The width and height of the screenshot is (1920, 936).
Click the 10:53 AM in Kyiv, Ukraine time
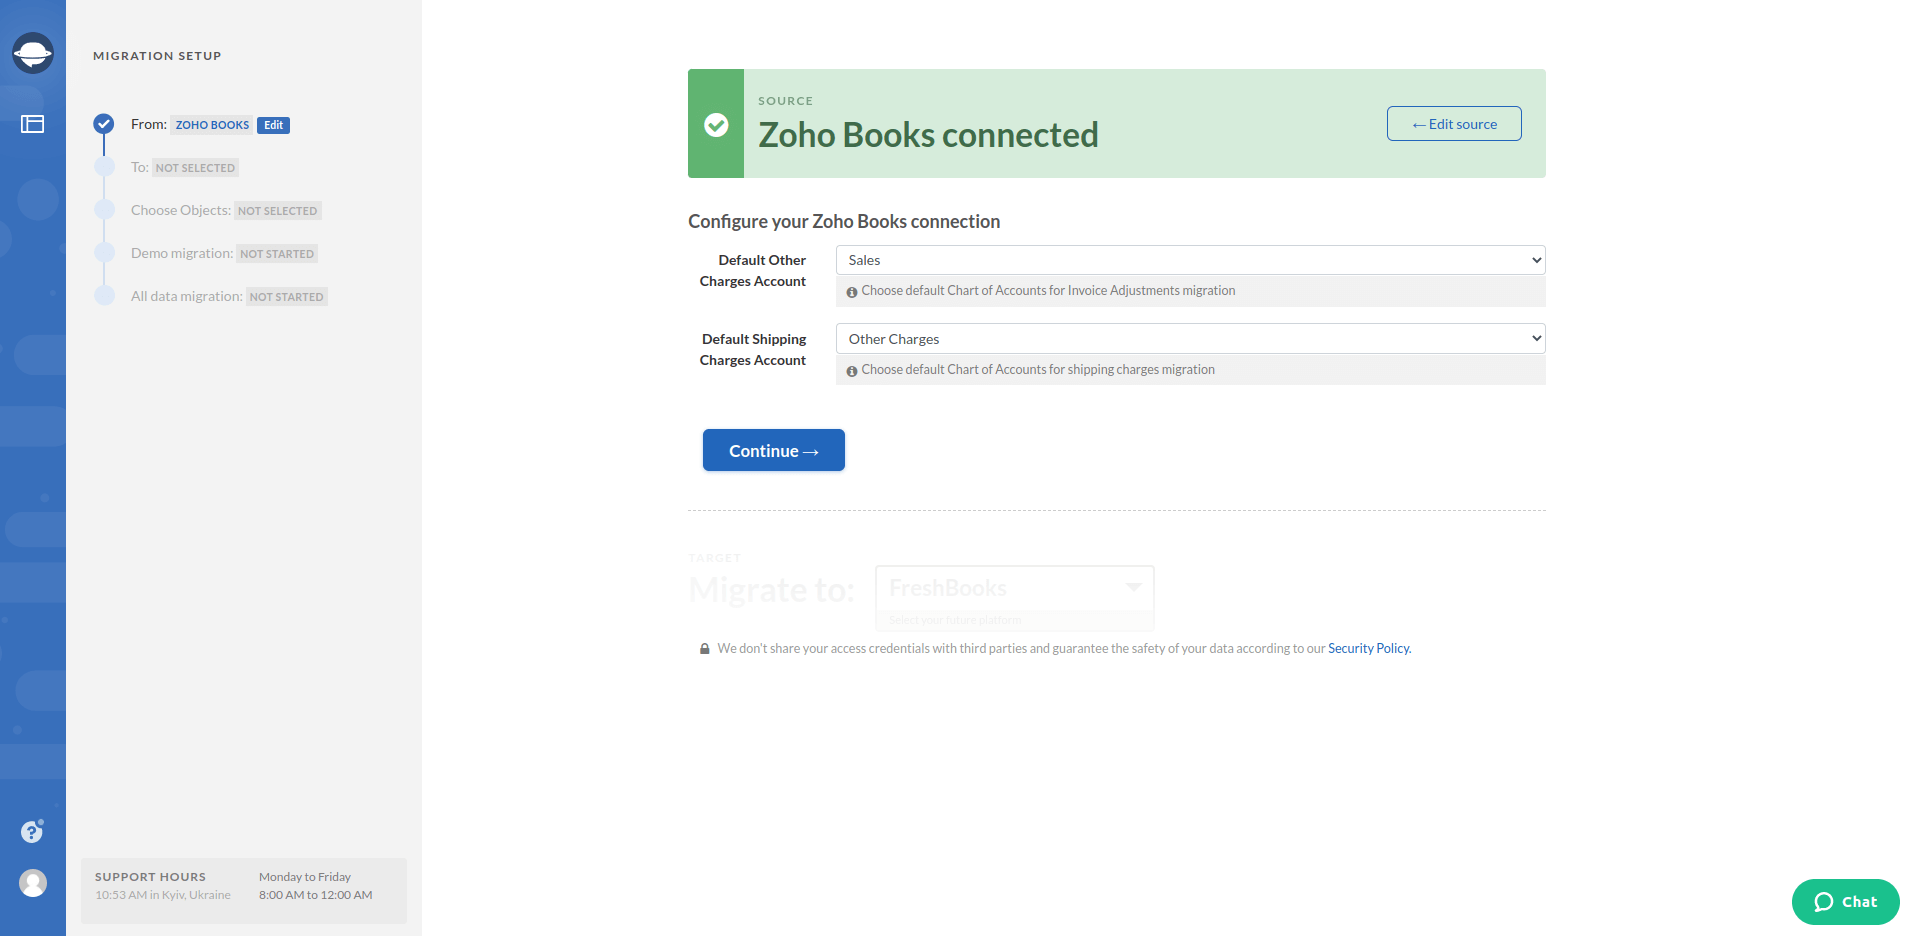click(163, 895)
